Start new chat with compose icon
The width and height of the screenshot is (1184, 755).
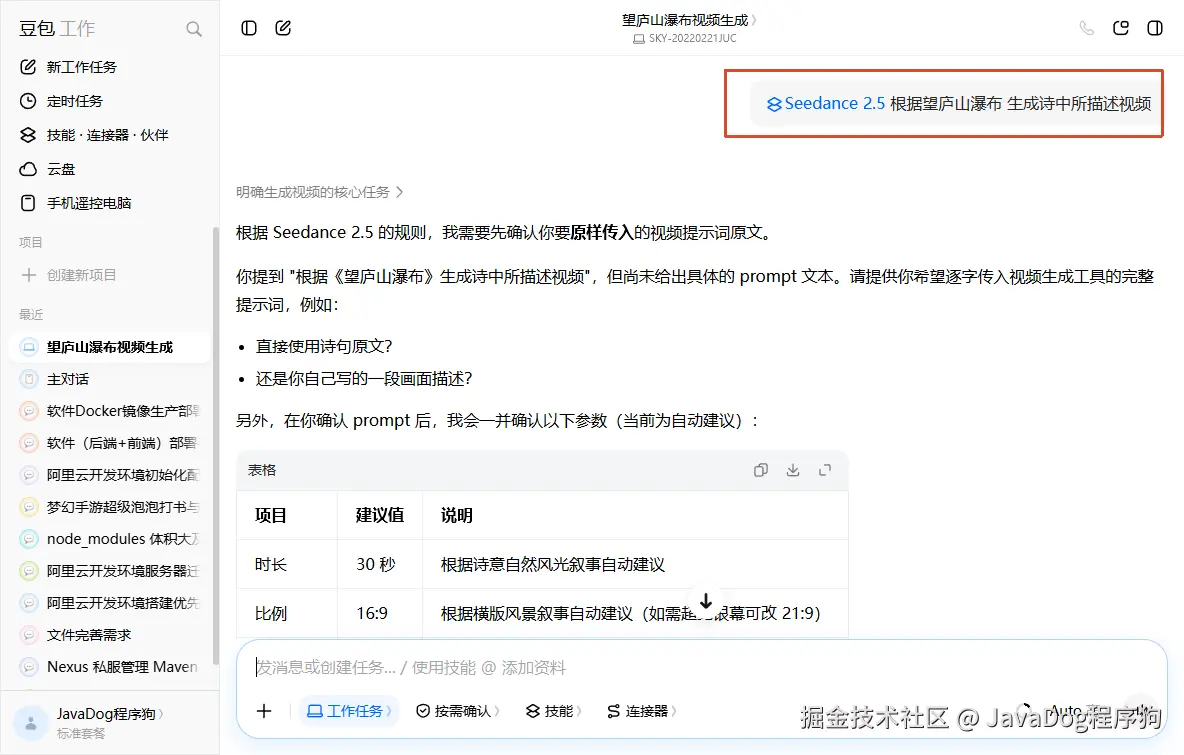(x=283, y=28)
